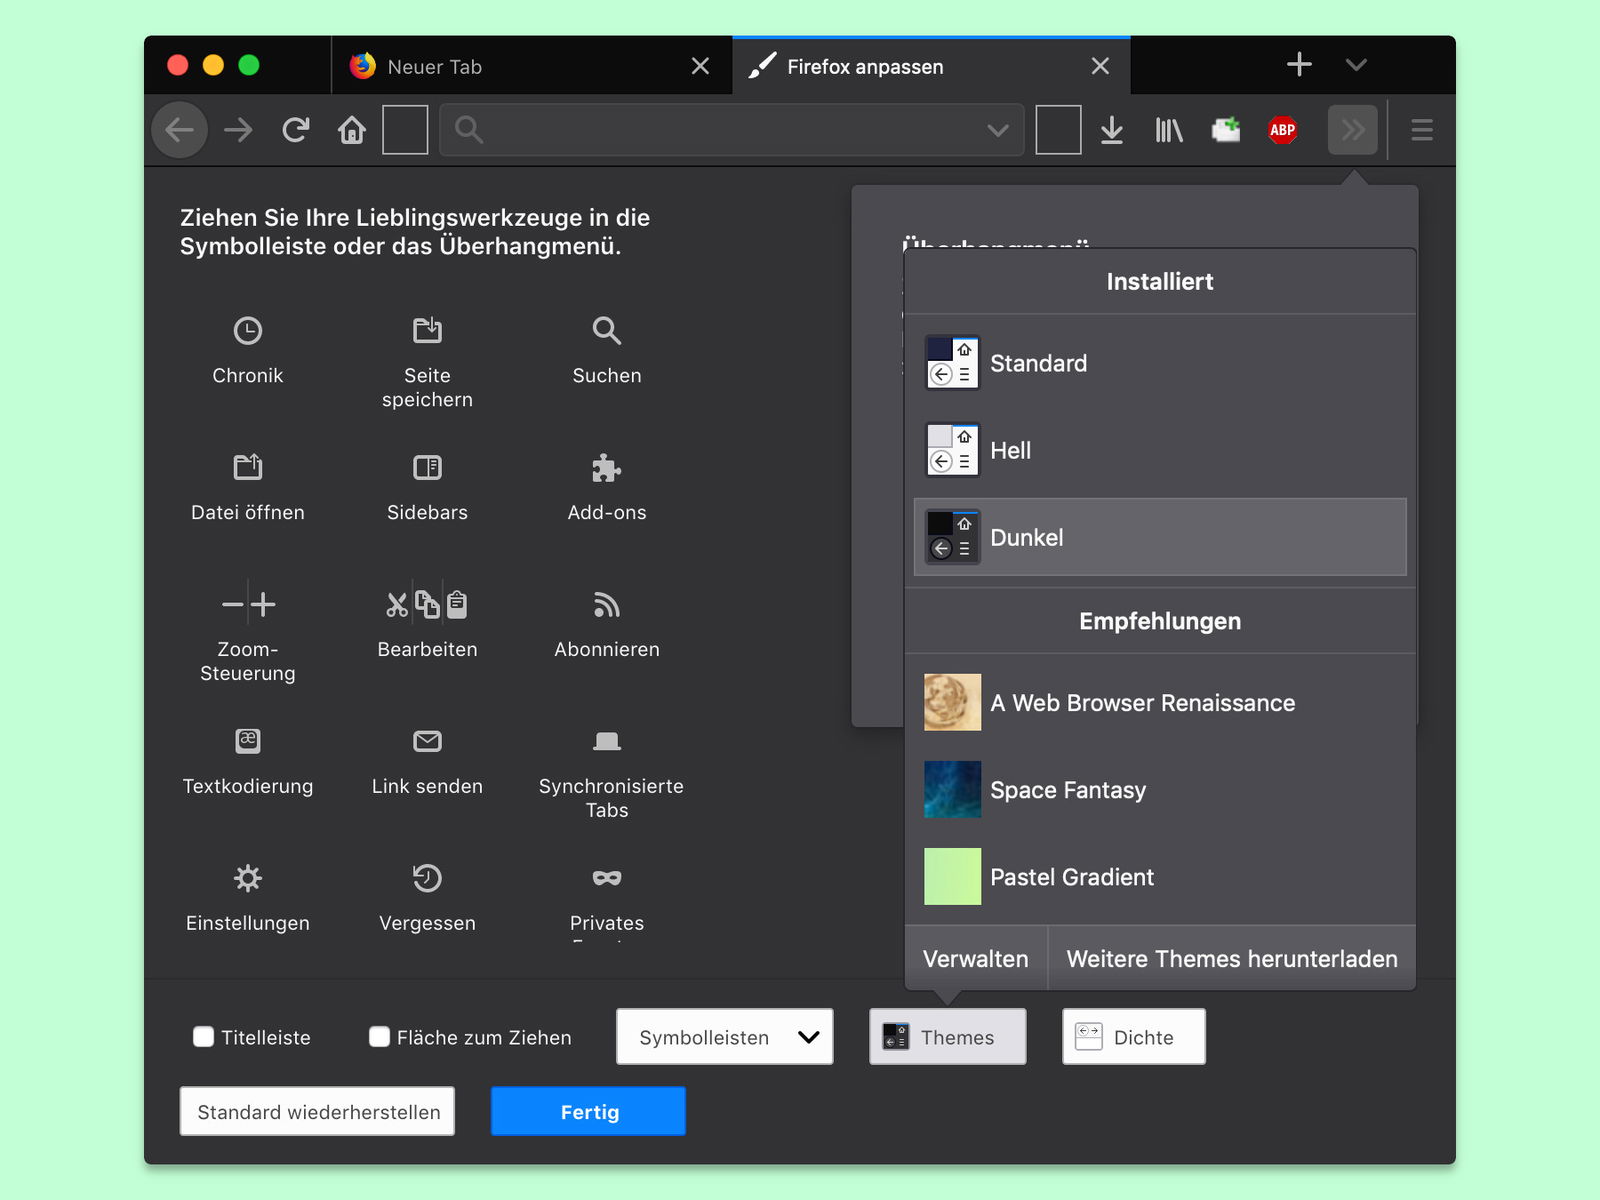This screenshot has height=1200, width=1600.
Task: Click the Chronik history clock icon
Action: [x=247, y=331]
